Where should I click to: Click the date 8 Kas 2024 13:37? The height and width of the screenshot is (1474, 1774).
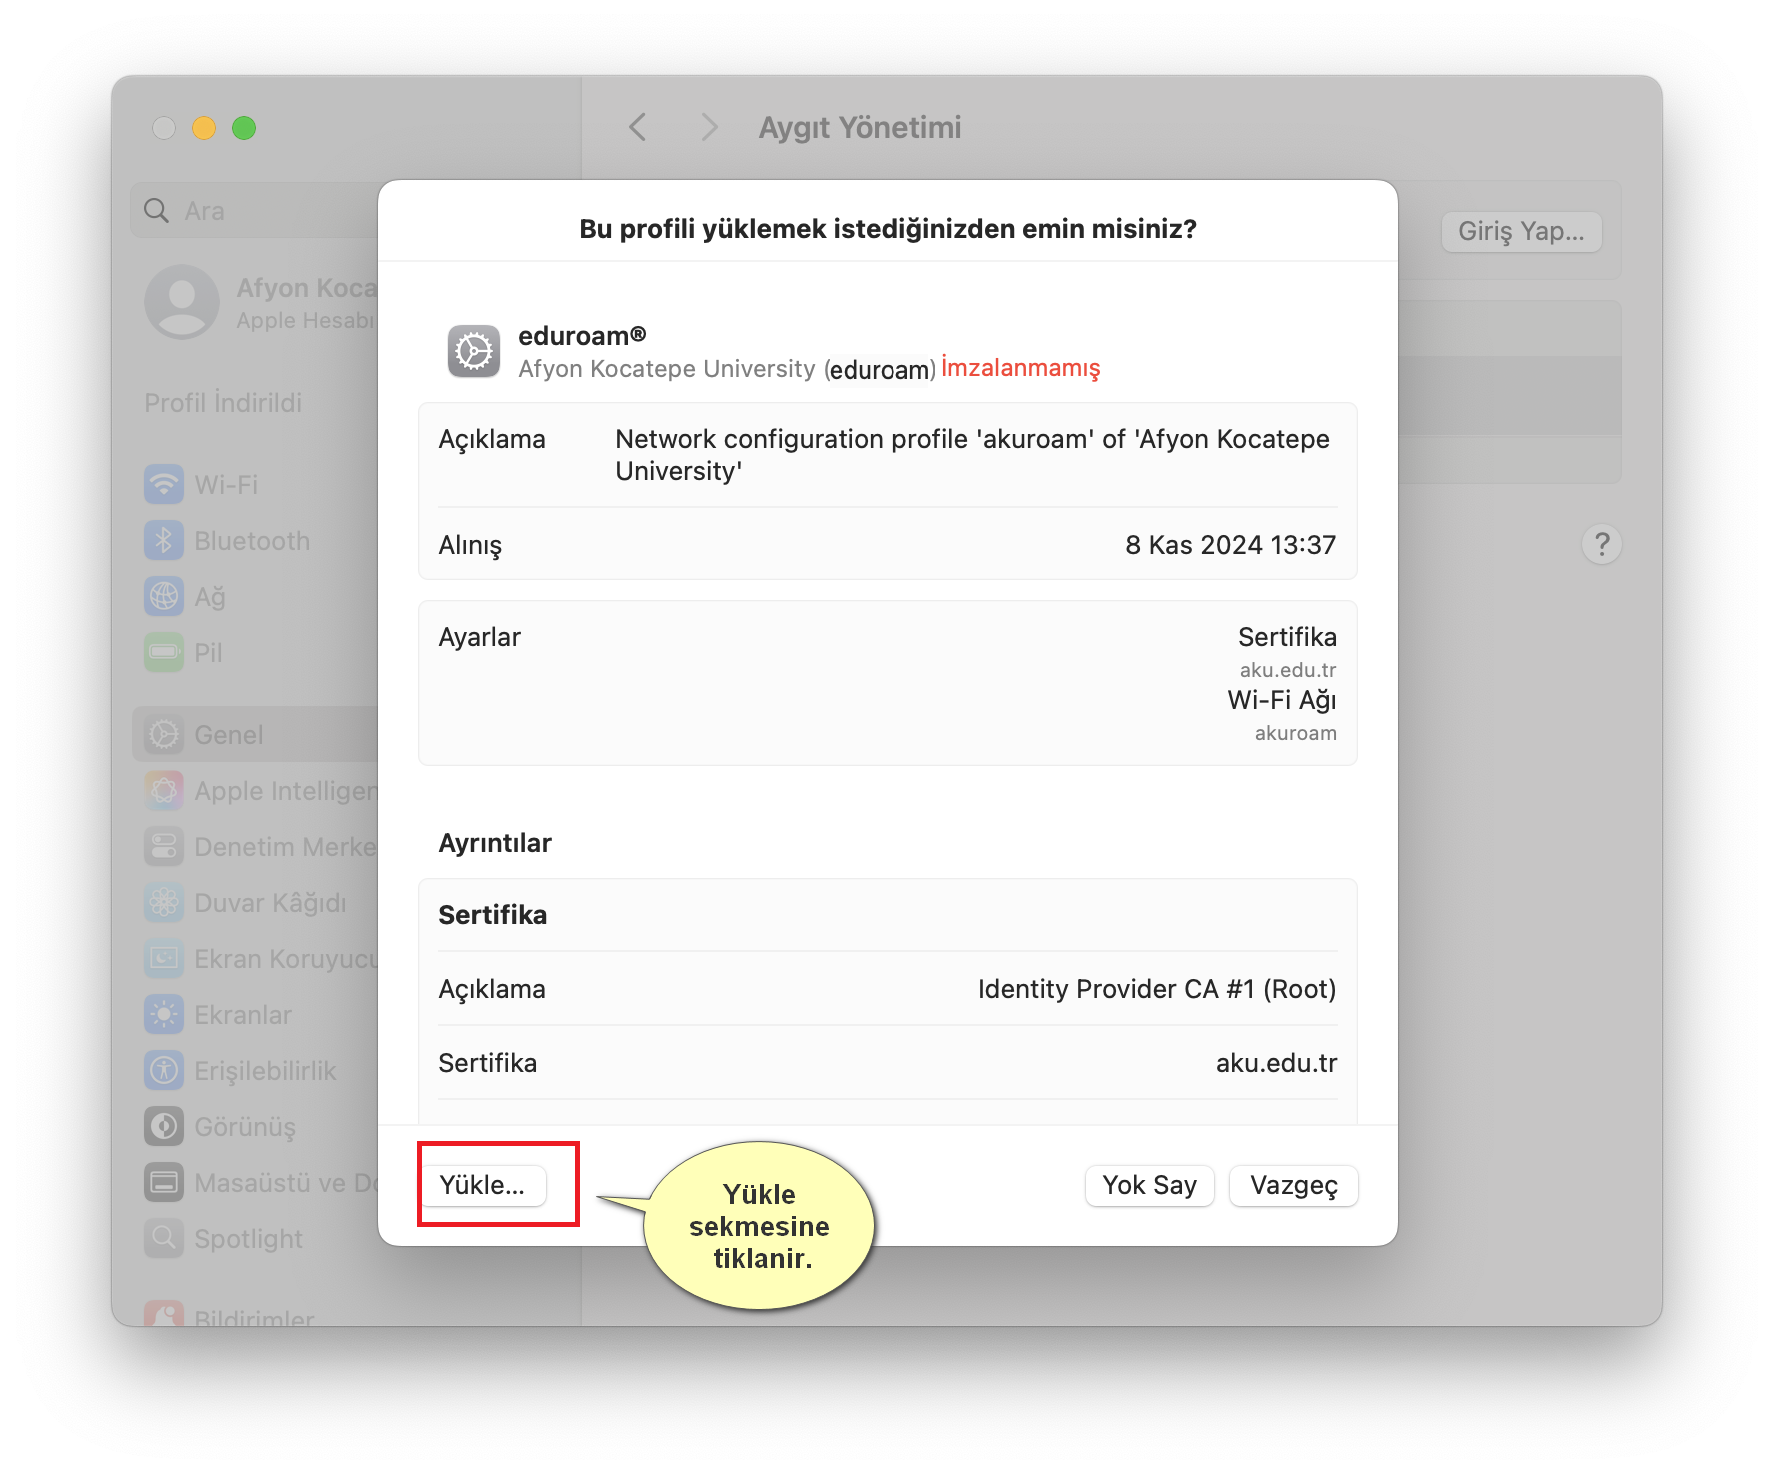[1230, 545]
